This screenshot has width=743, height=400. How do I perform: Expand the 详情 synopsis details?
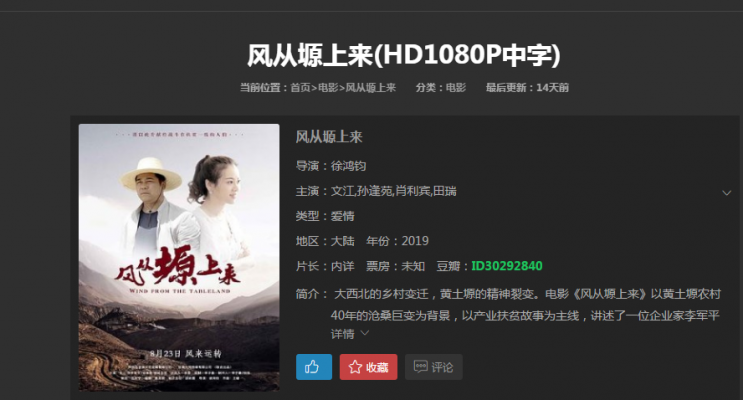tap(343, 334)
